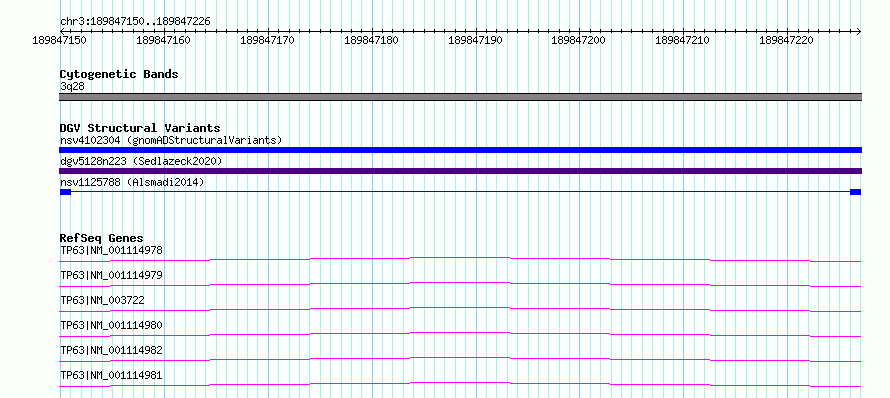
Task: Click the chr3:189847150..189847226 region label
Action: pos(135,21)
